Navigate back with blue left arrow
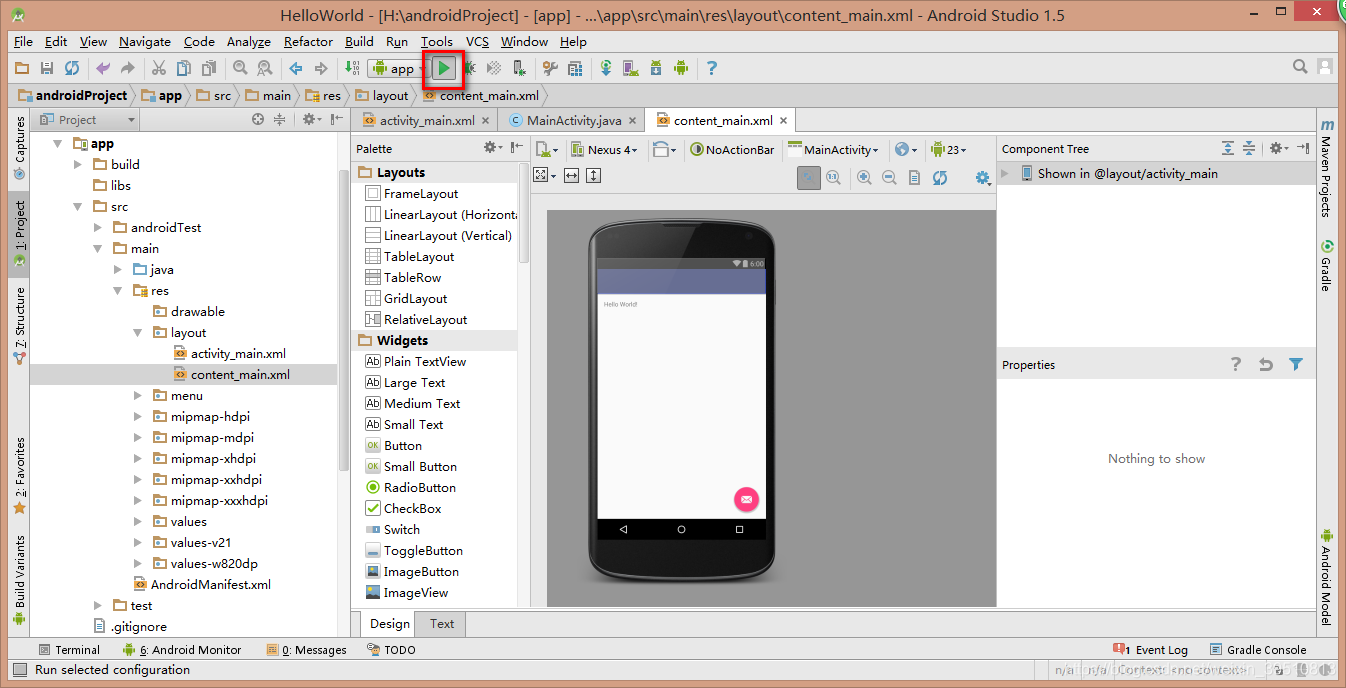This screenshot has width=1346, height=688. [x=296, y=68]
